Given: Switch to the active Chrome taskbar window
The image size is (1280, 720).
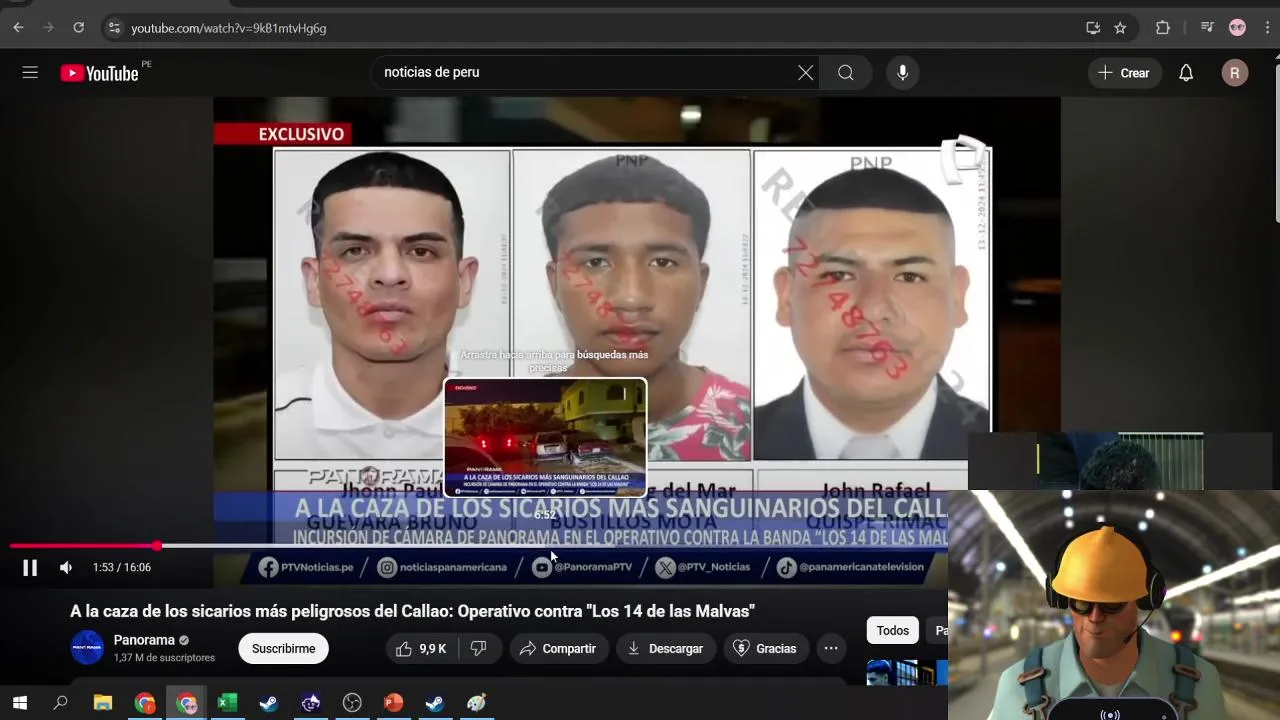Looking at the screenshot, I should pos(186,703).
